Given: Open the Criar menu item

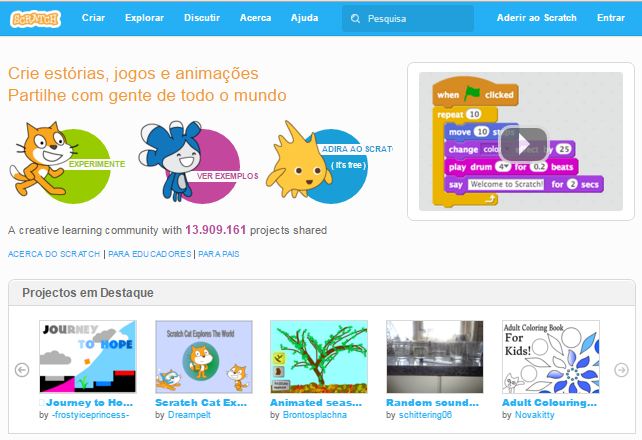Looking at the screenshot, I should pyautogui.click(x=93, y=18).
